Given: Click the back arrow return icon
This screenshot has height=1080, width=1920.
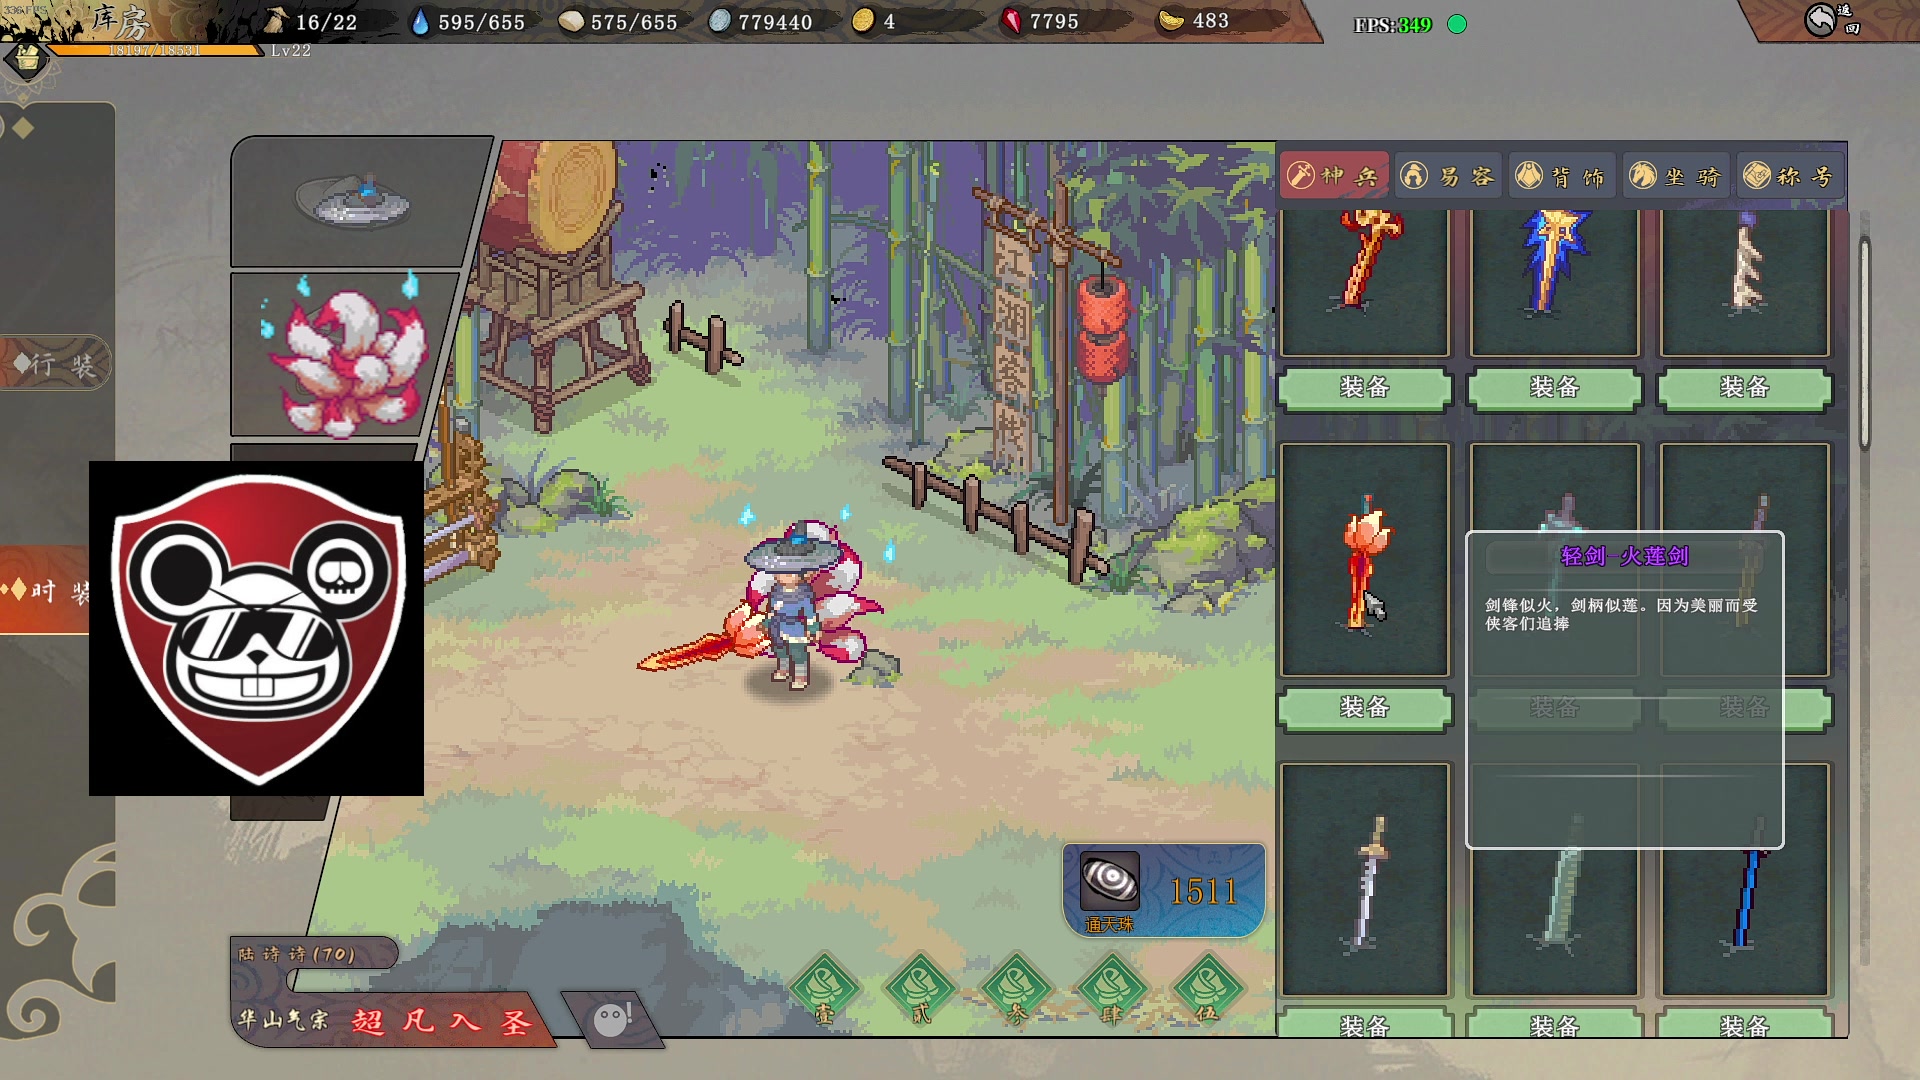Looking at the screenshot, I should click(x=1821, y=20).
